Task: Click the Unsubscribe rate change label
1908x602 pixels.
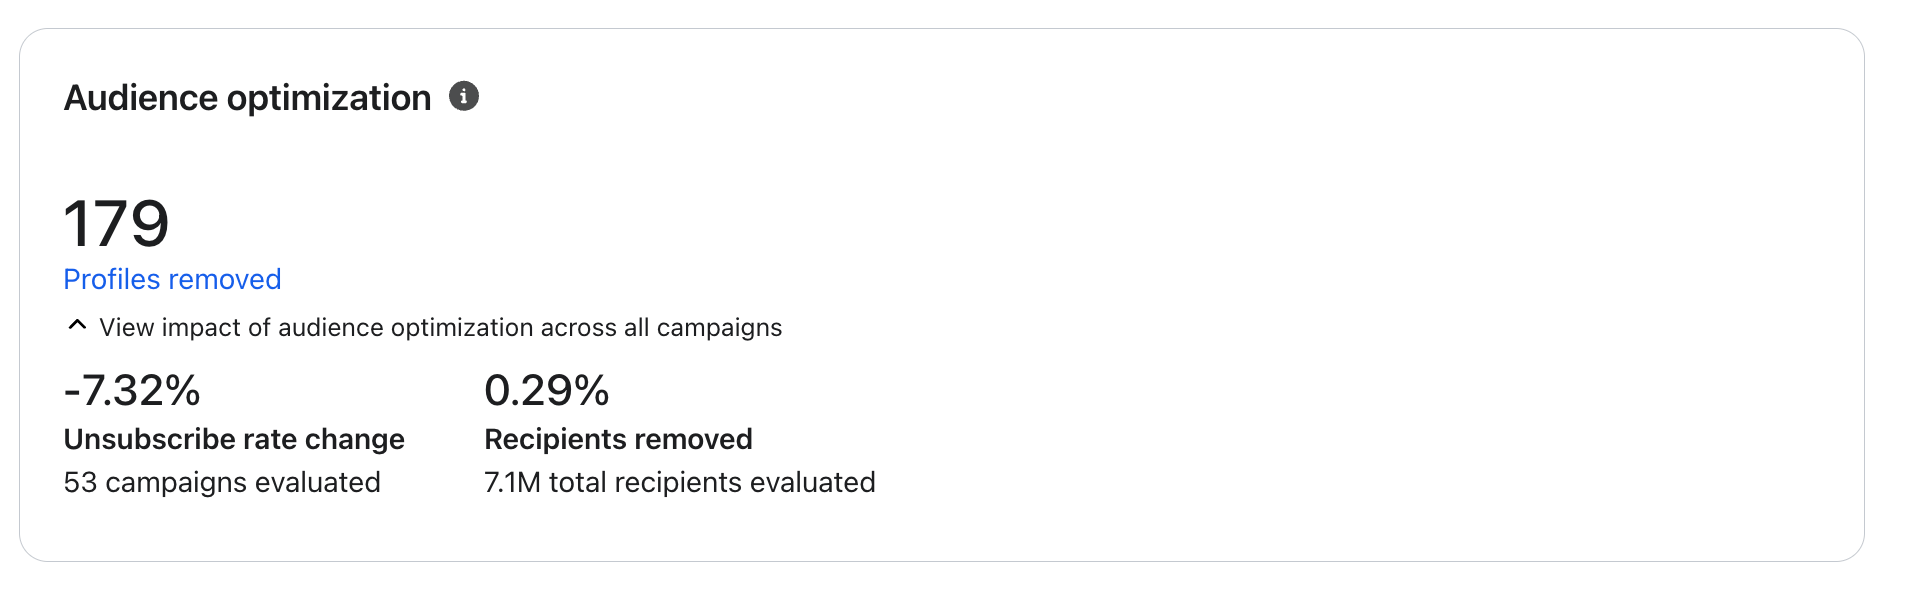Action: point(234,439)
